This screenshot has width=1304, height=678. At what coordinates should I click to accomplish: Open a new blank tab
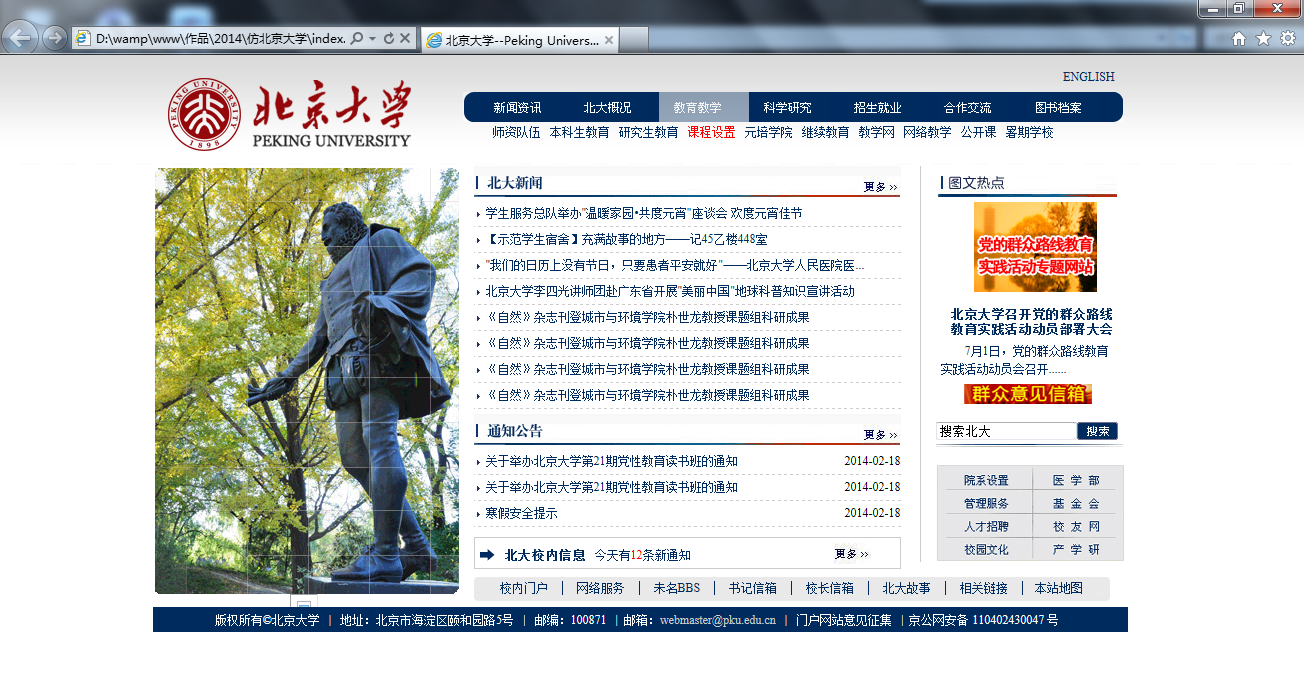tap(635, 40)
